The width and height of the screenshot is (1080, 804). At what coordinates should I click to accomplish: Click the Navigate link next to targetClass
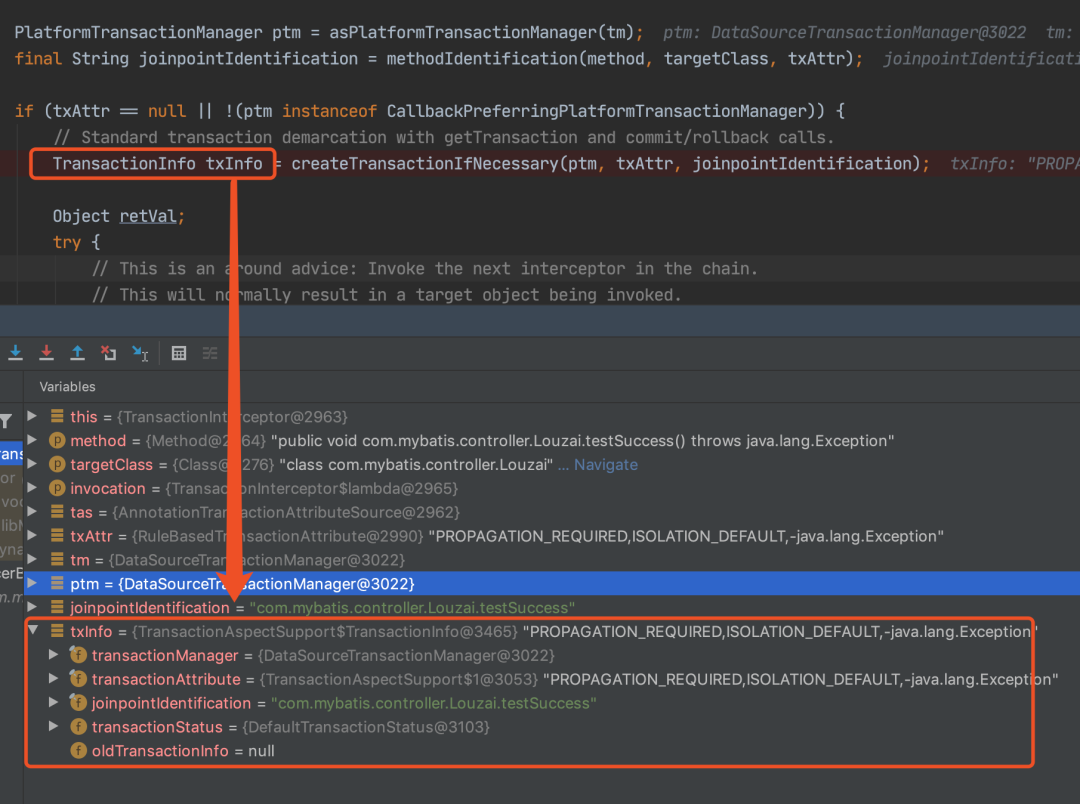click(x=606, y=464)
